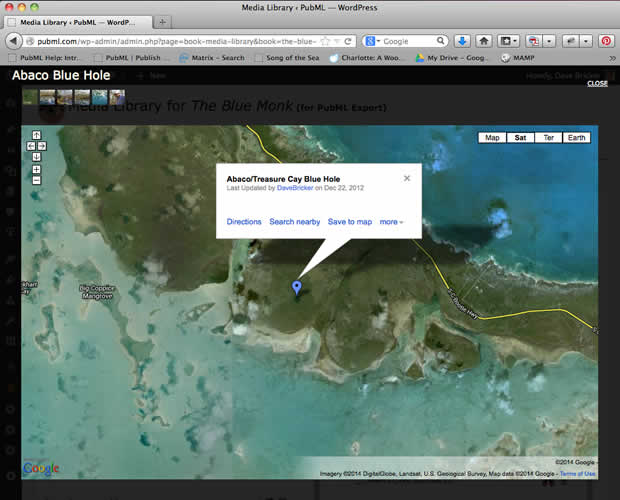Open the Matrix - Search bookmark
This screenshot has height=500, width=620.
click(x=217, y=58)
